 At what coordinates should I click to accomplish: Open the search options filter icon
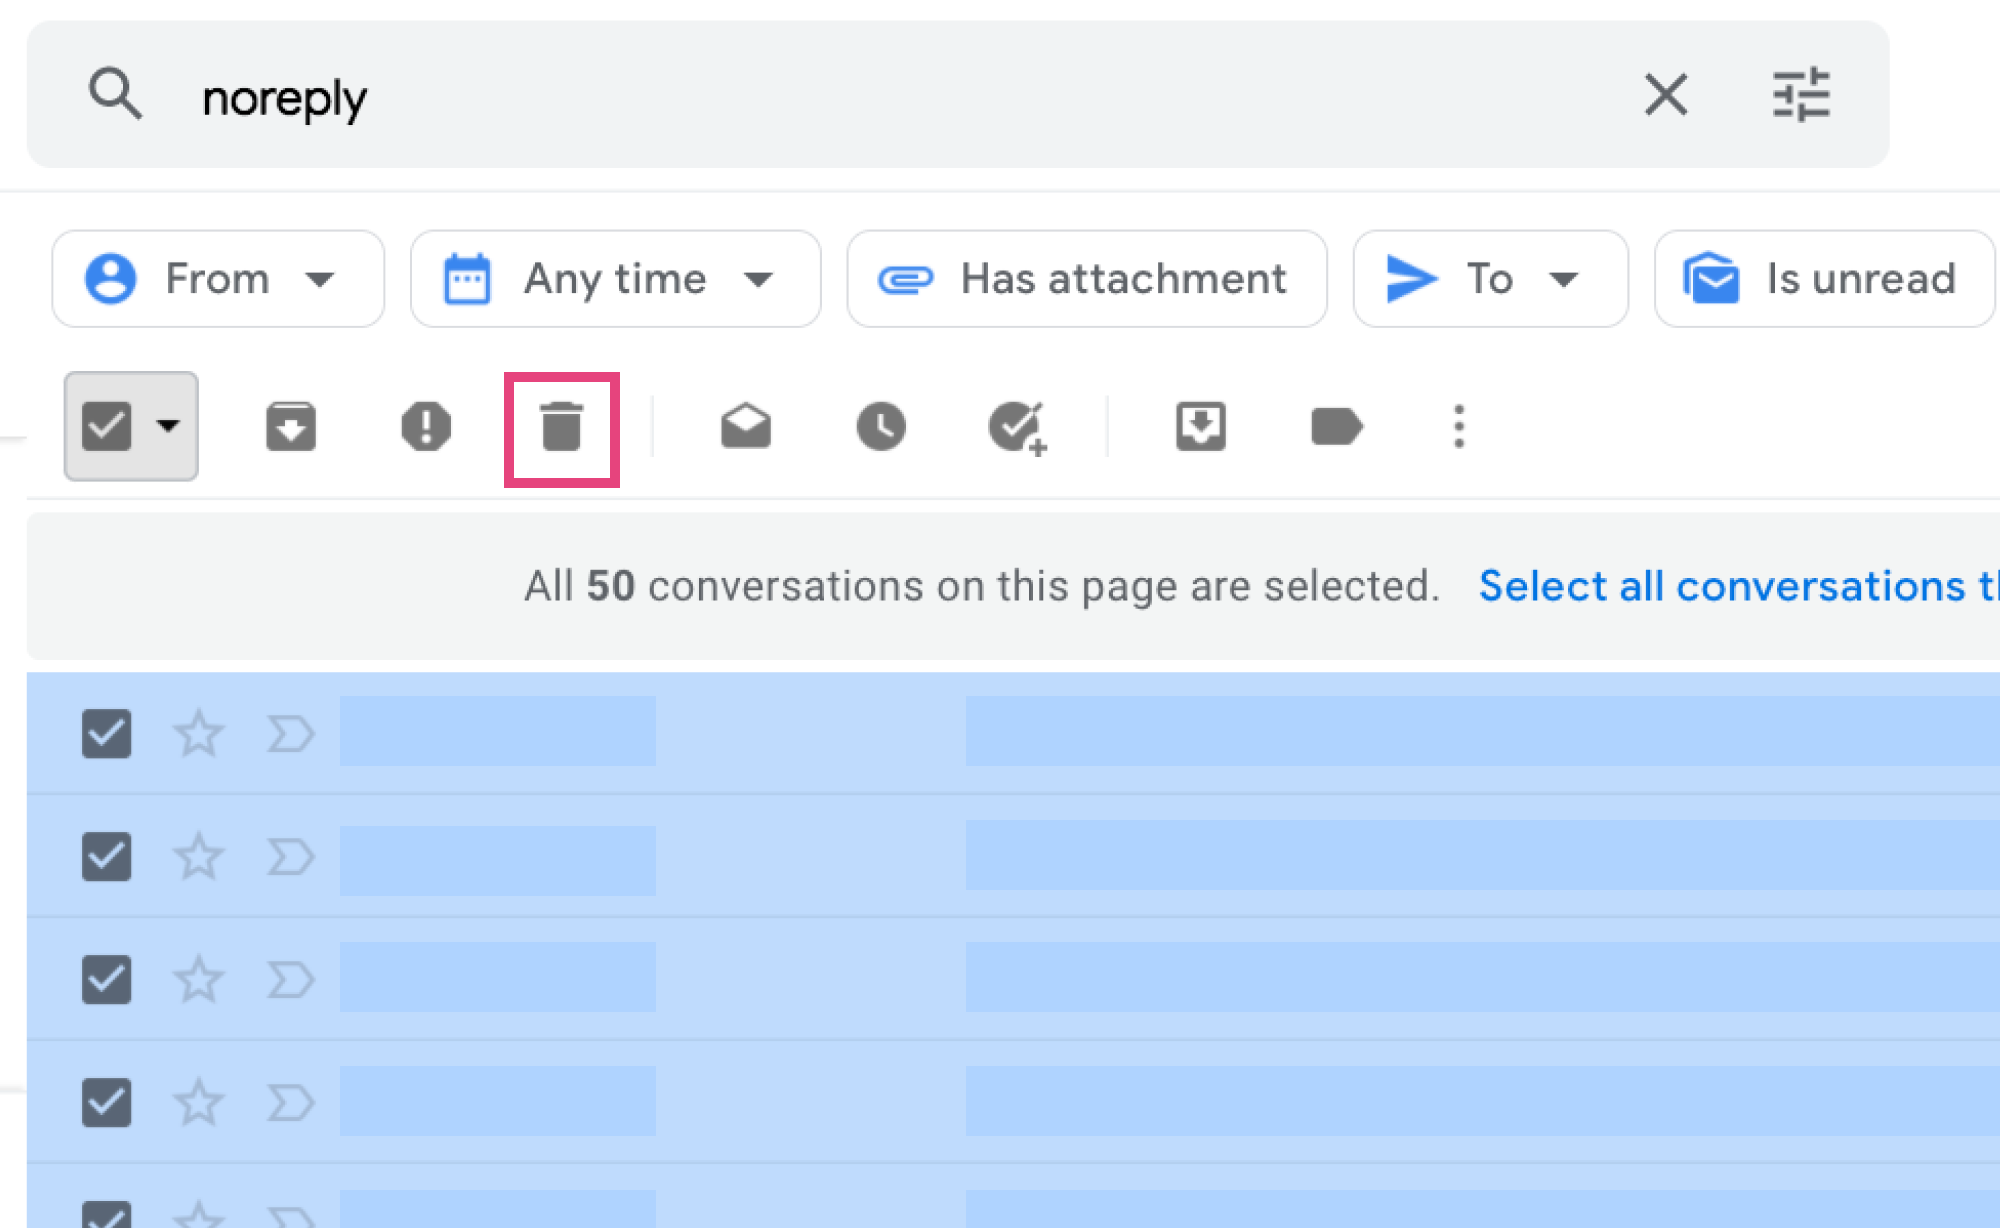pyautogui.click(x=1801, y=95)
